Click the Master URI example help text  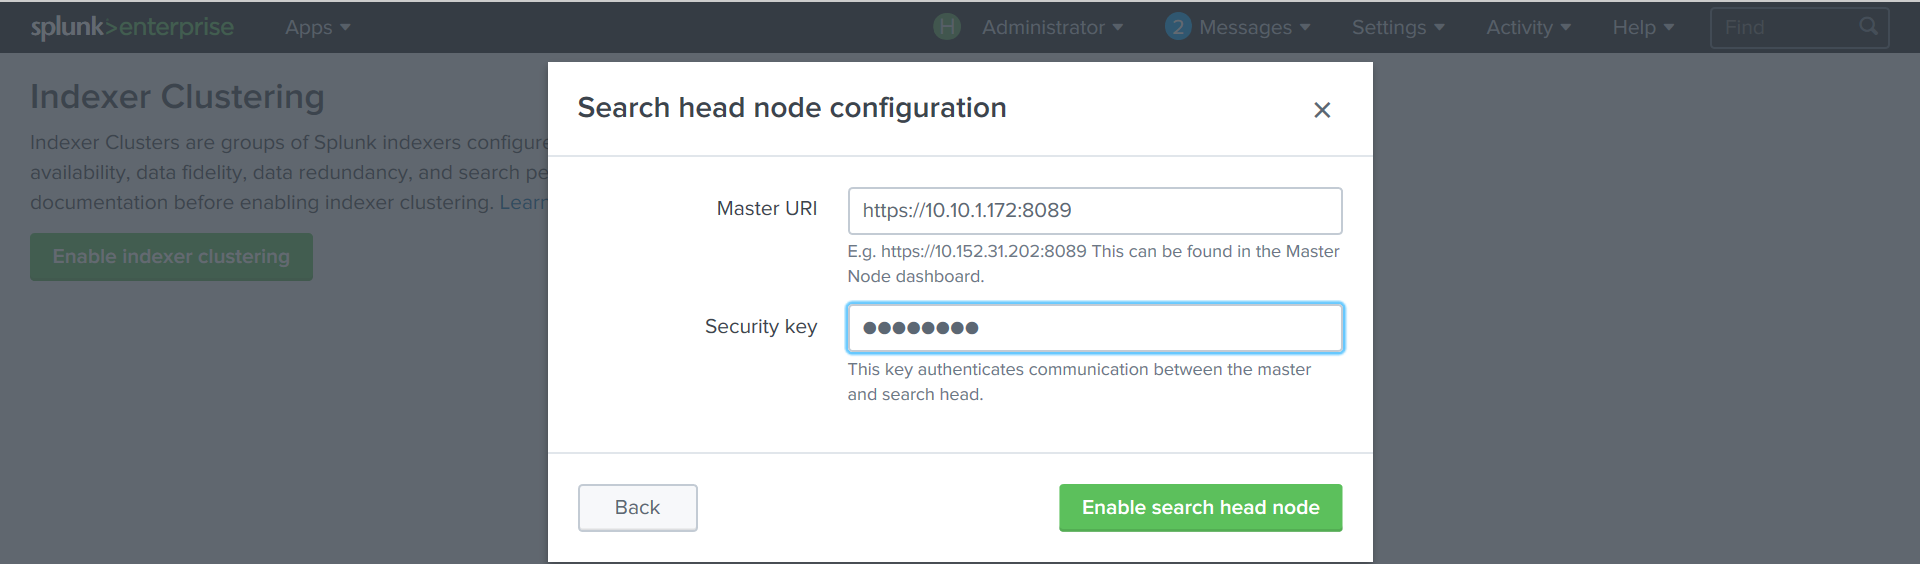[1093, 264]
